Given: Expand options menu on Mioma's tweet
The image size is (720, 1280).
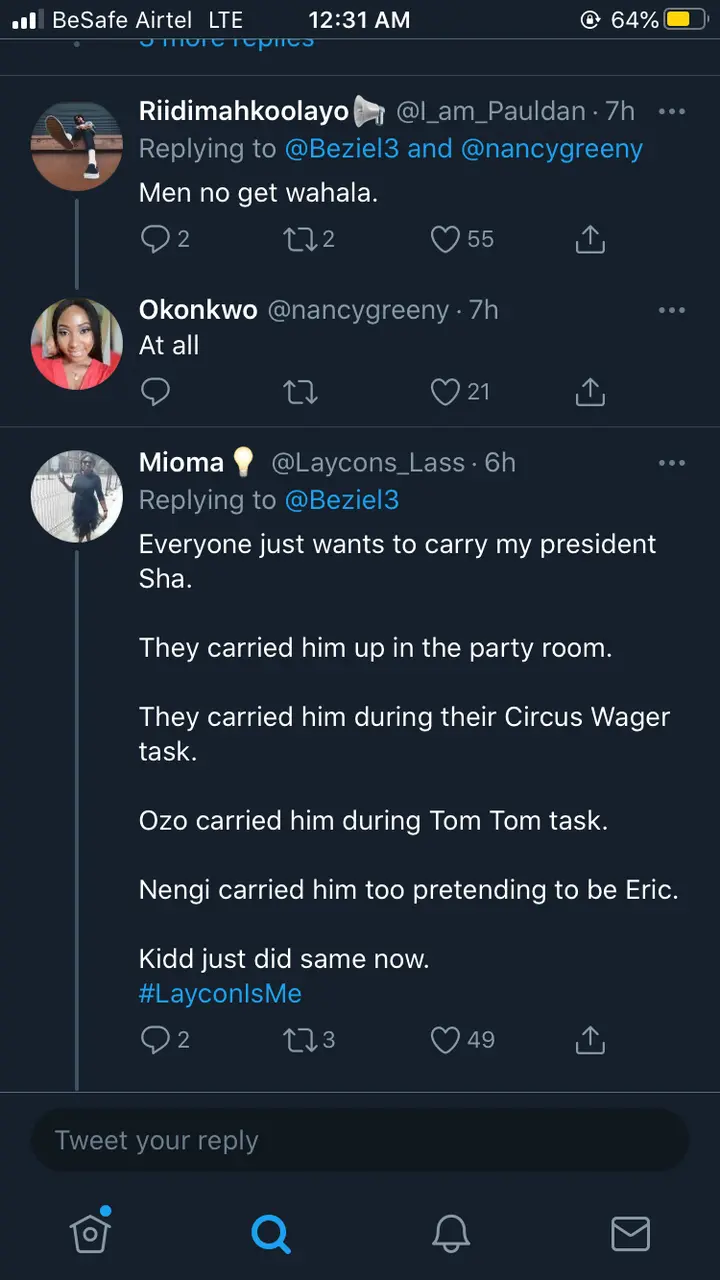Looking at the screenshot, I should tap(672, 463).
